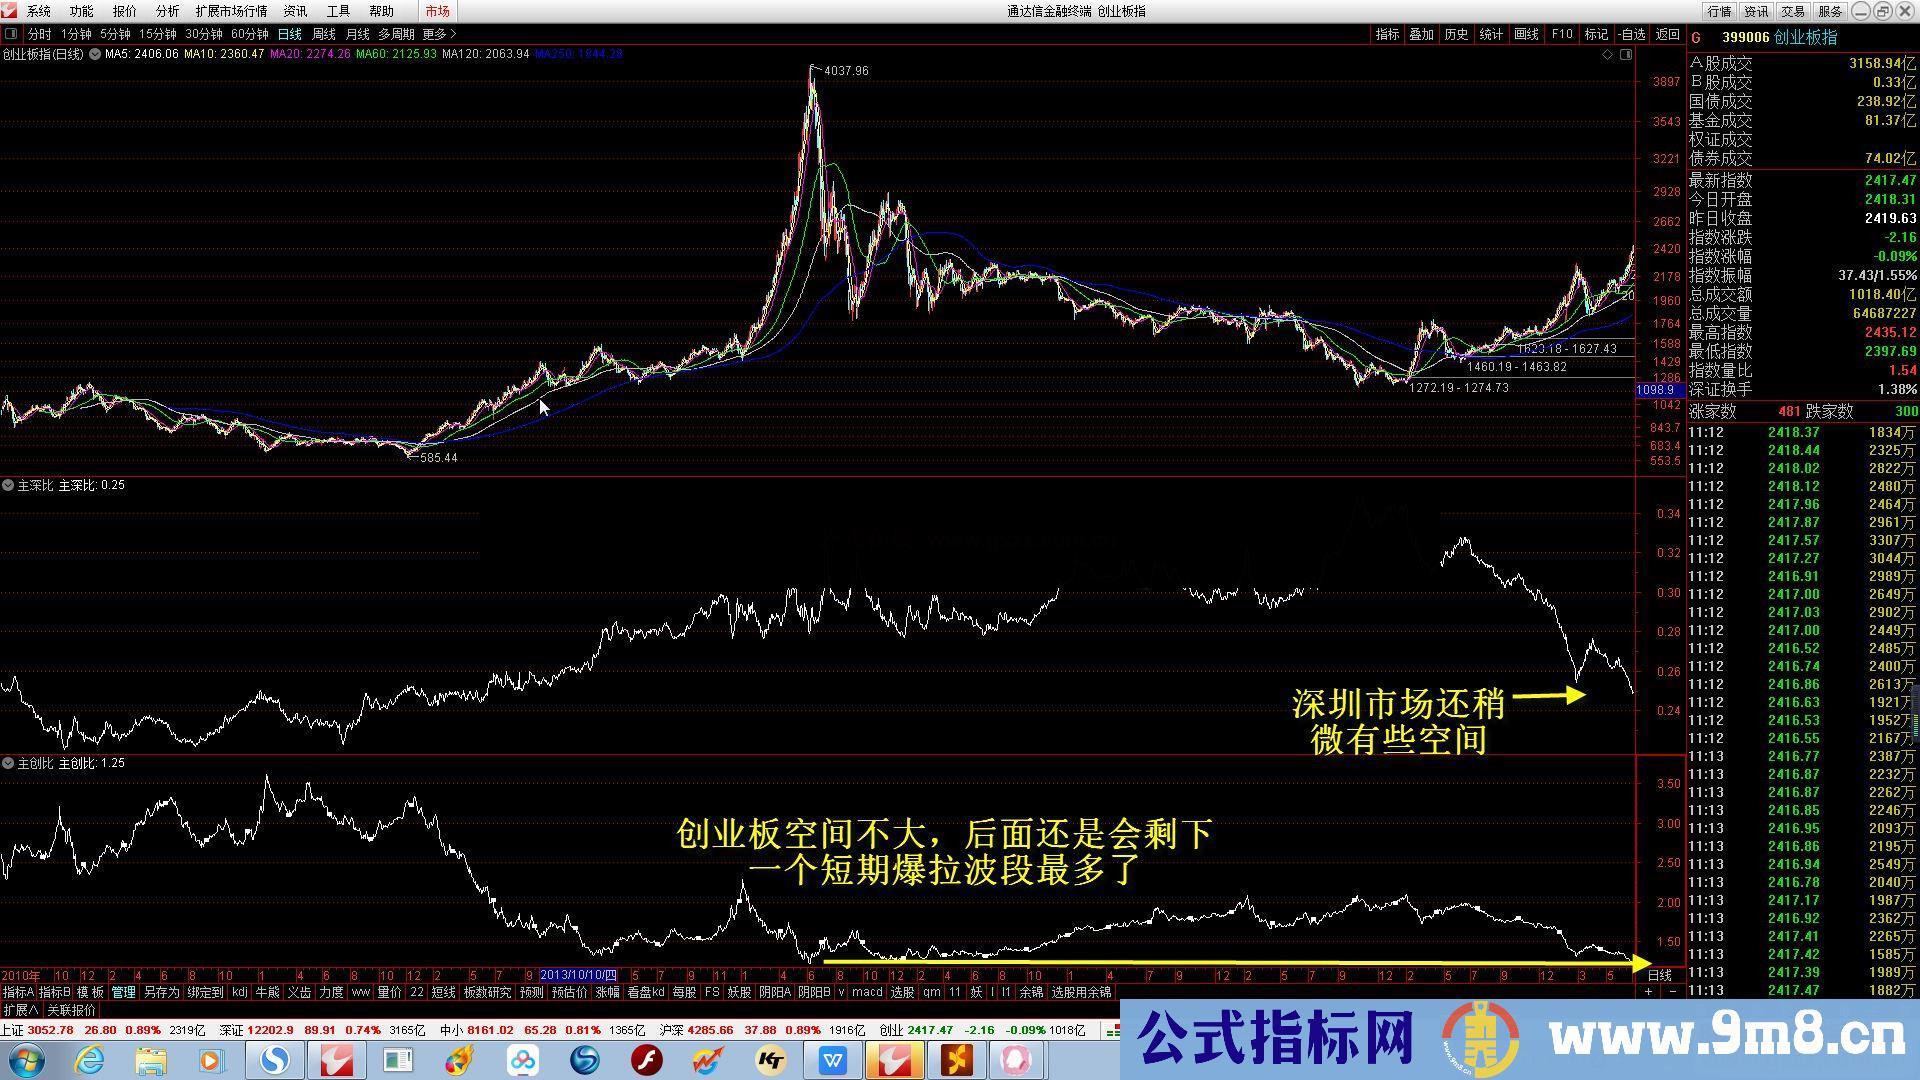
Task: Open the 帮助 menu
Action: point(382,11)
